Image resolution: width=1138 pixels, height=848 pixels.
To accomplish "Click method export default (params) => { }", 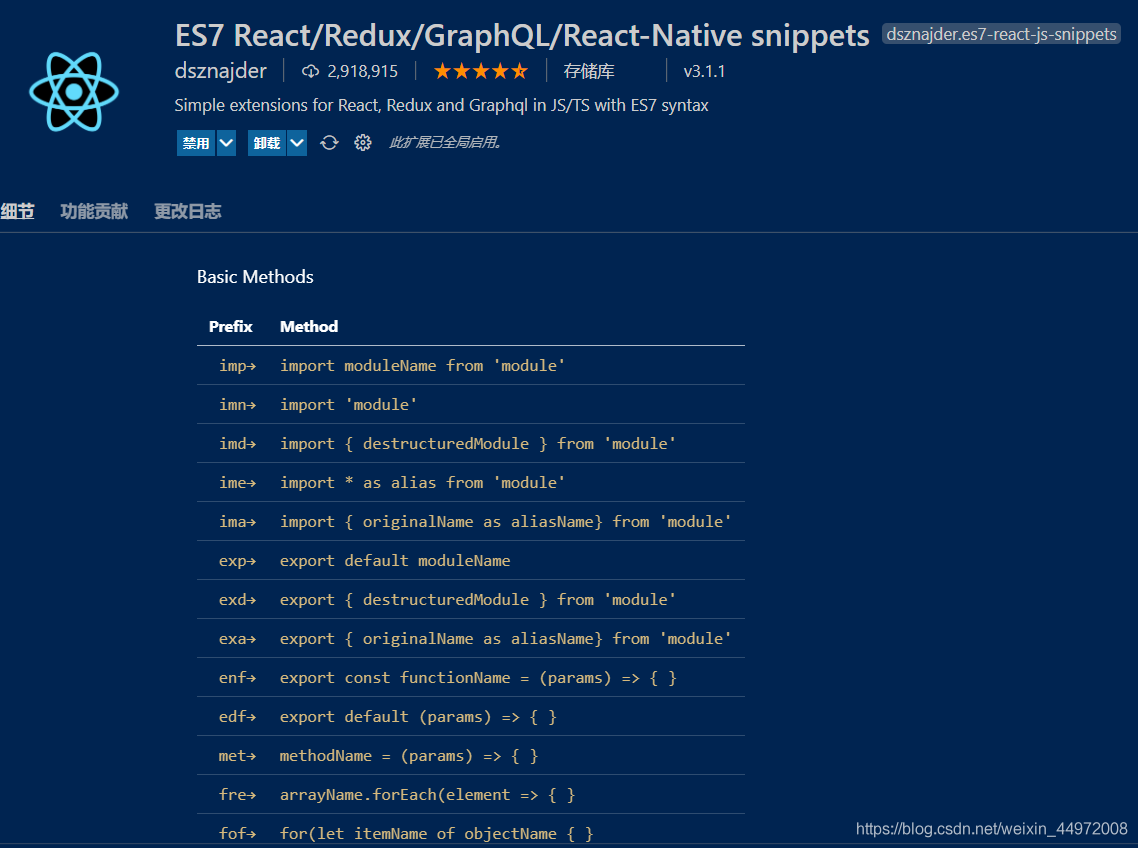I will click(419, 717).
